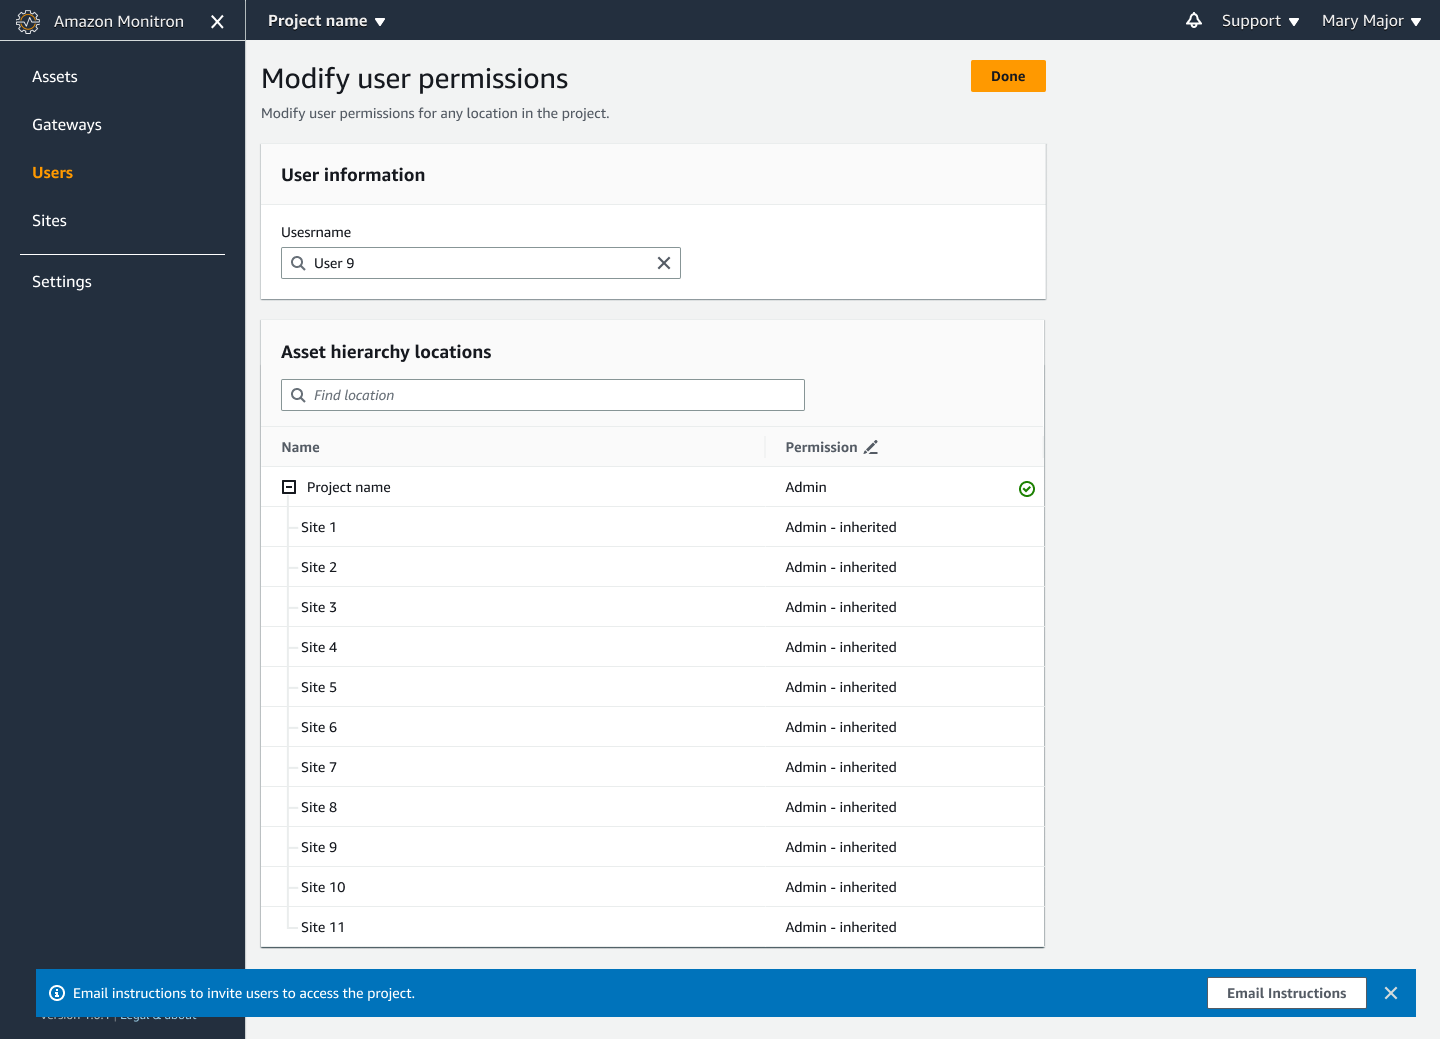The image size is (1440, 1039).
Task: Open the Mary Major account menu
Action: click(1370, 20)
